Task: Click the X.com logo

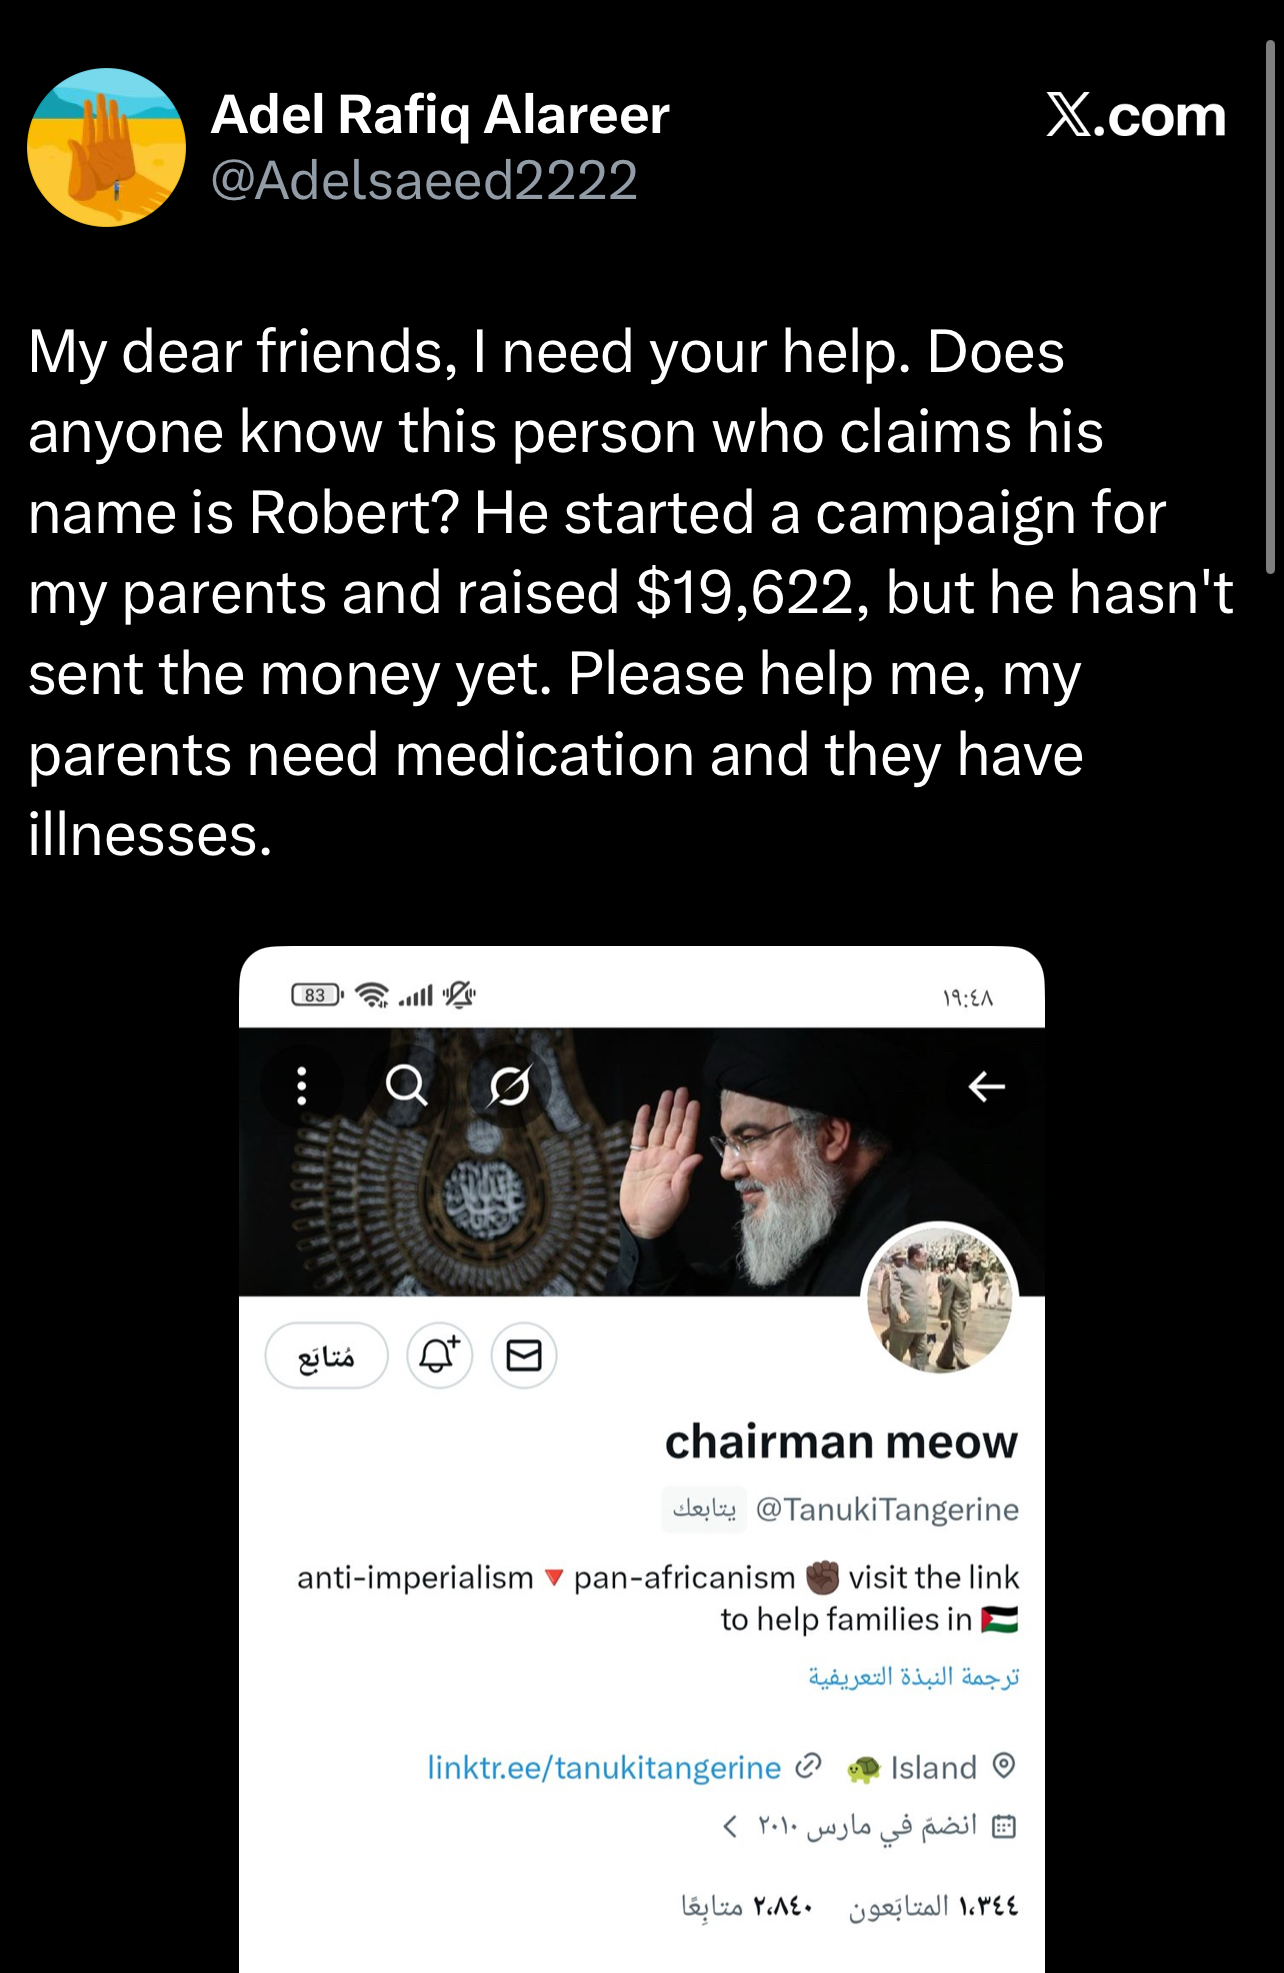Action: [1136, 116]
